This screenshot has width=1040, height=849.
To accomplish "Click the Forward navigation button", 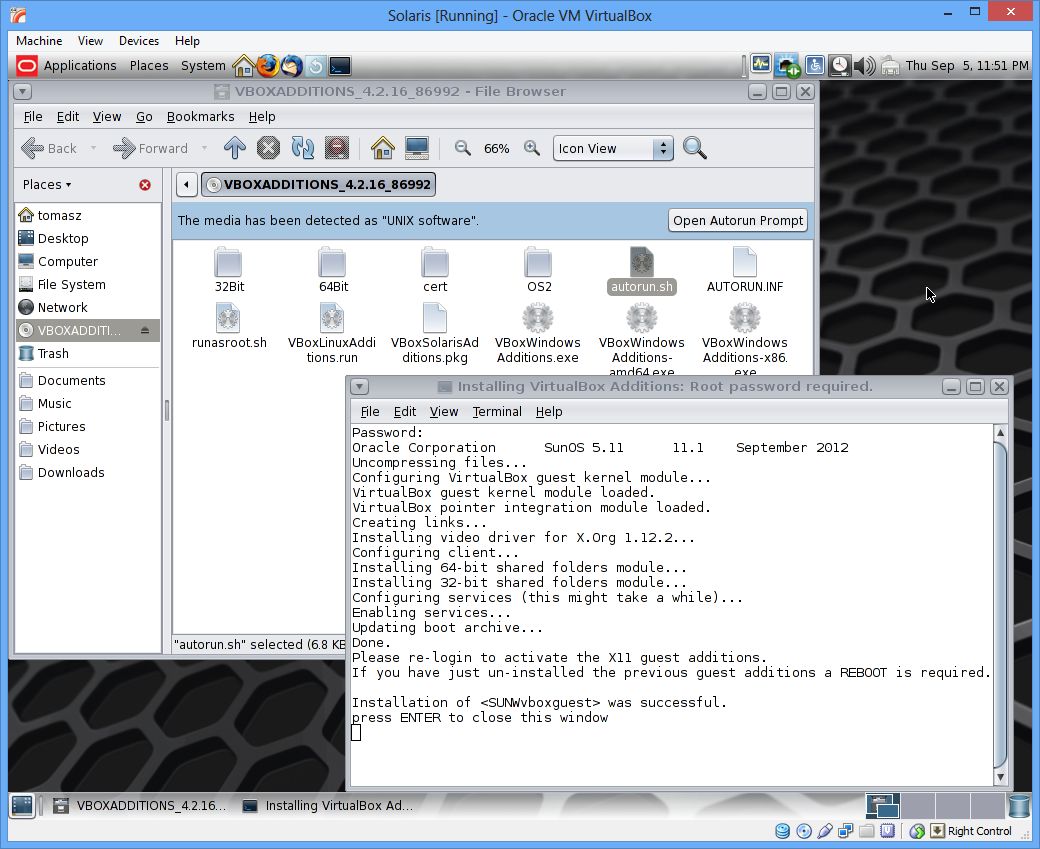I will click(151, 148).
